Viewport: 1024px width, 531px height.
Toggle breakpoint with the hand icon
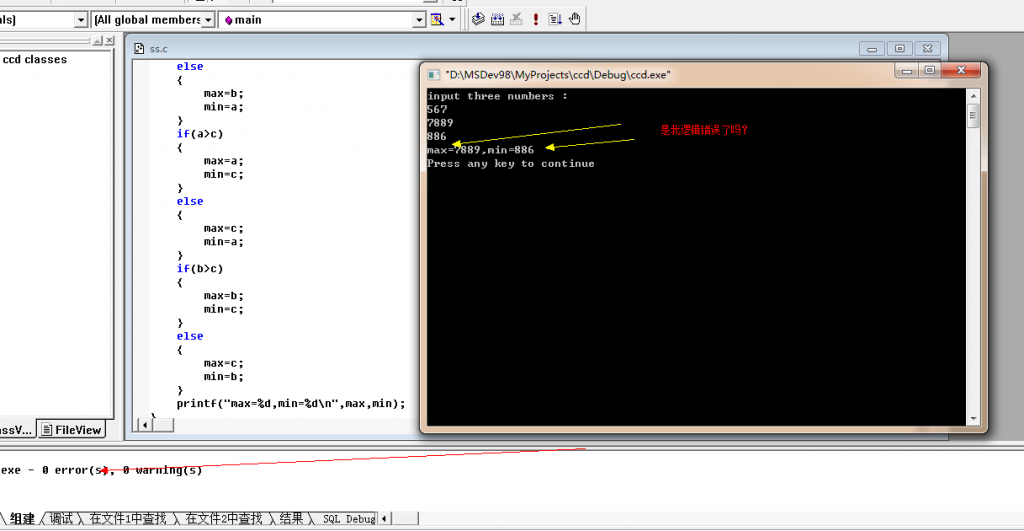[x=575, y=19]
